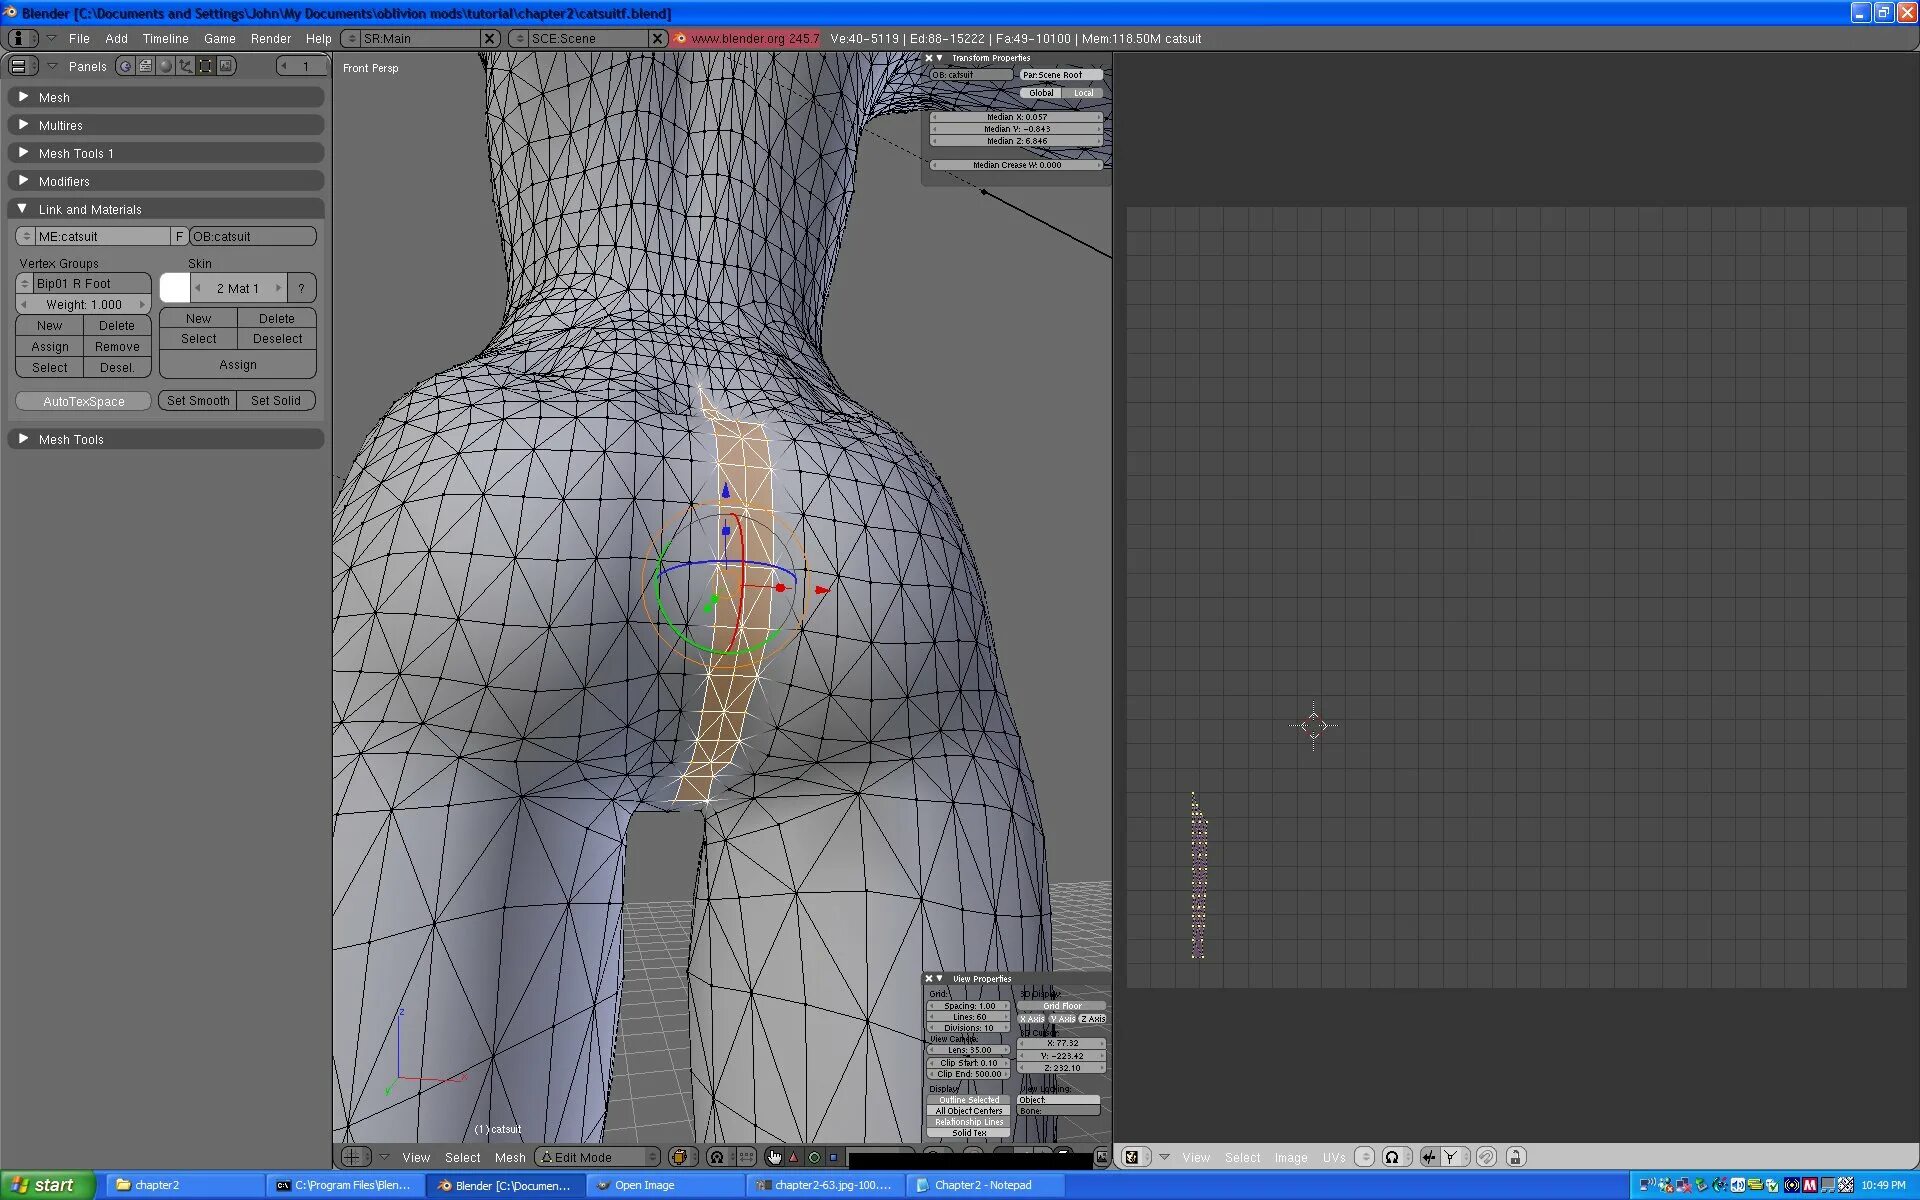This screenshot has height=1200, width=1920.
Task: Open the Render menu
Action: tap(270, 38)
